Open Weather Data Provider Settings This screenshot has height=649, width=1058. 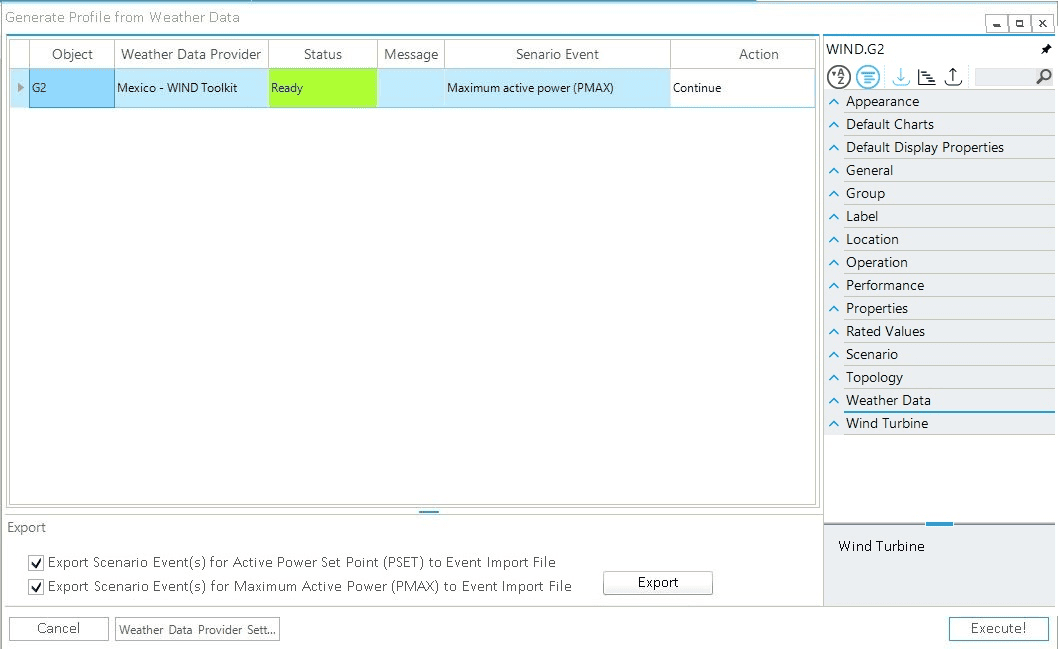(197, 630)
